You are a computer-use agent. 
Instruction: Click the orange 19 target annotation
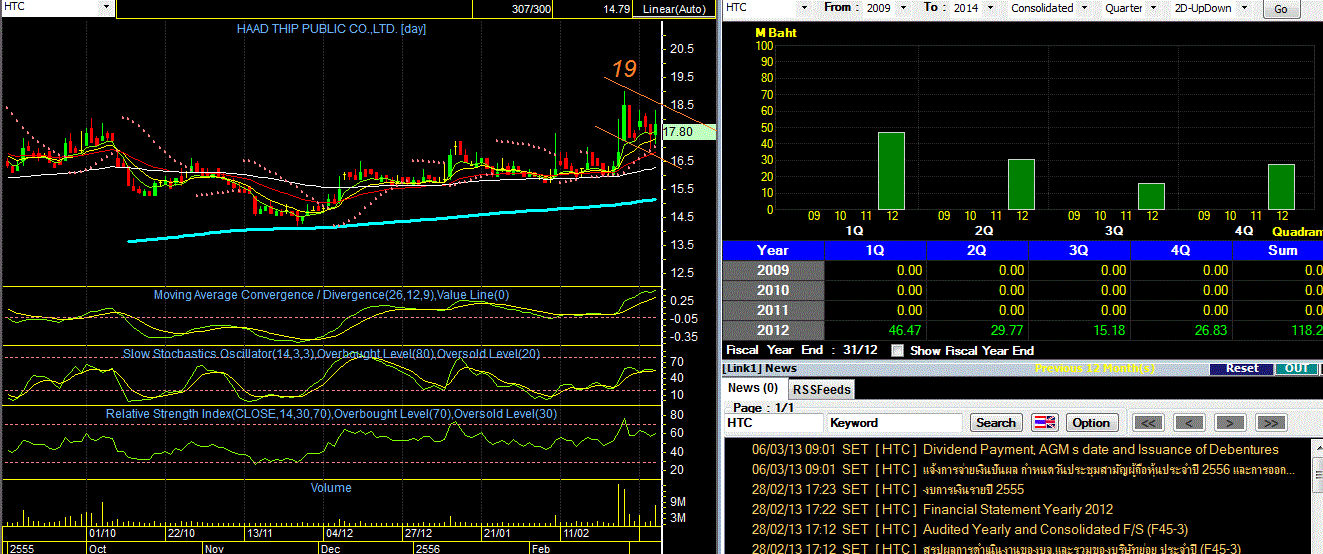click(x=624, y=69)
